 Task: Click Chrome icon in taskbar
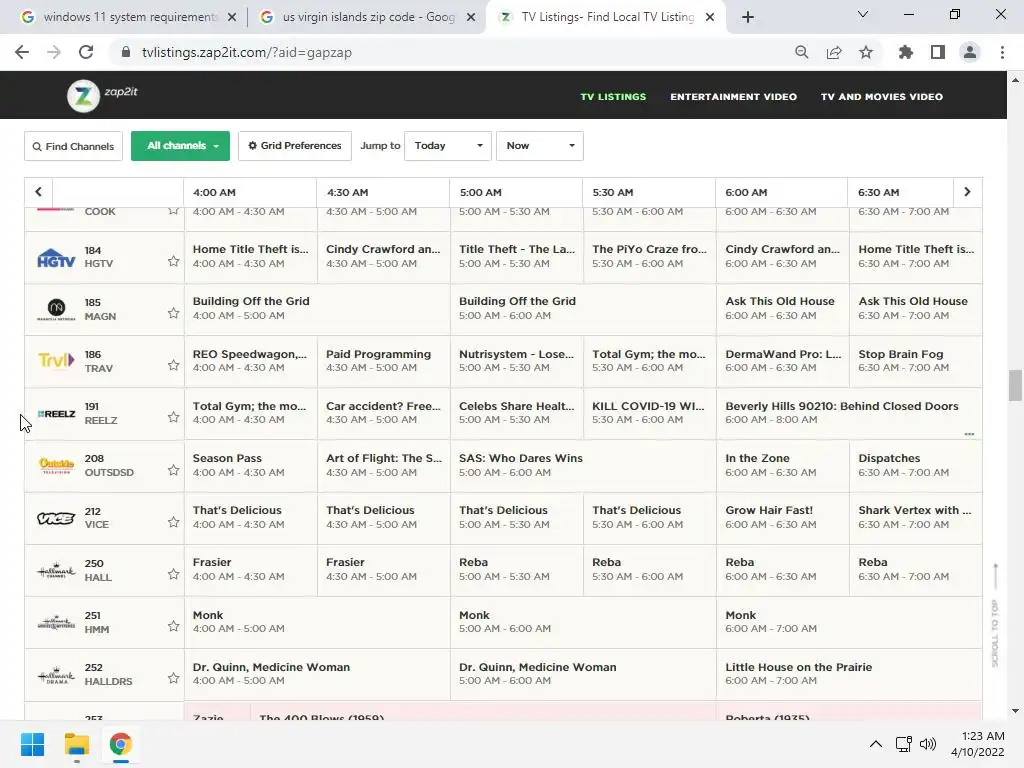[x=120, y=744]
